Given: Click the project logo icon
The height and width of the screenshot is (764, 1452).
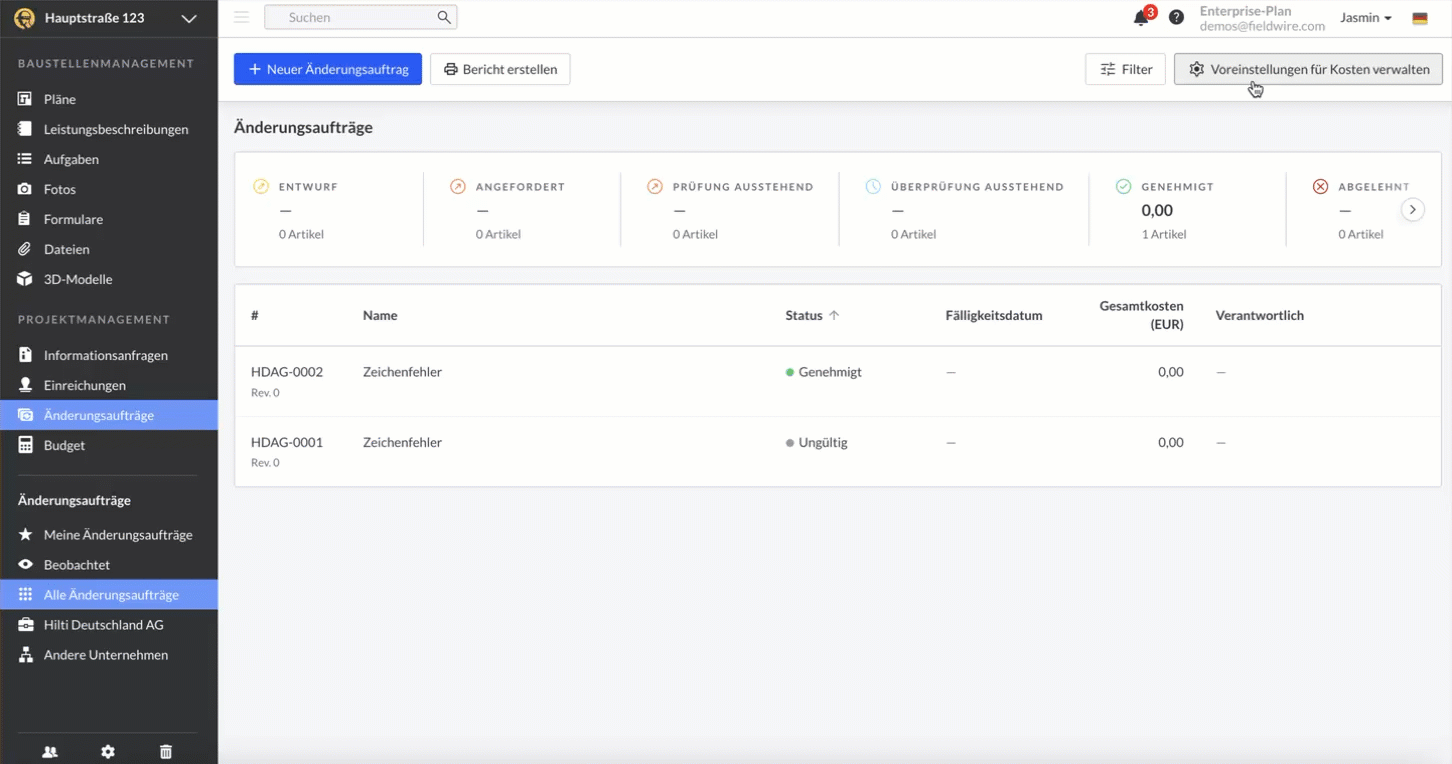Looking at the screenshot, I should (x=25, y=18).
